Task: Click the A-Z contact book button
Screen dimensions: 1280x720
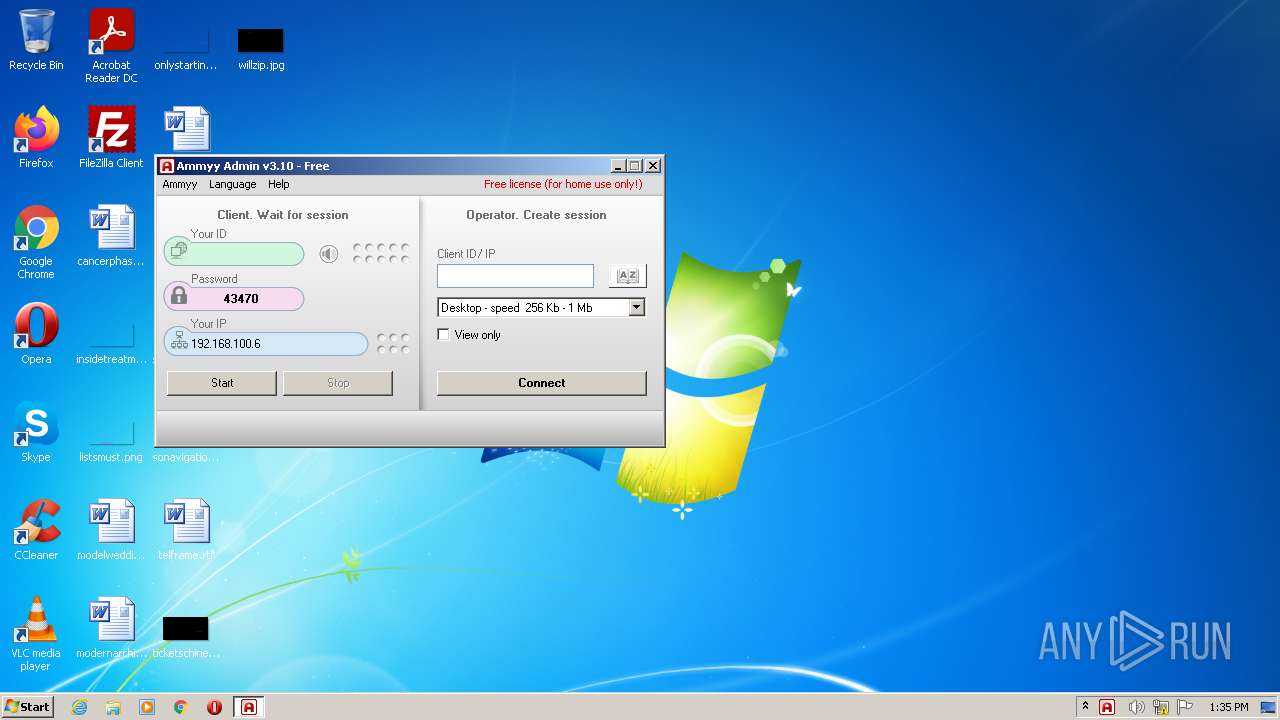Action: click(x=628, y=275)
